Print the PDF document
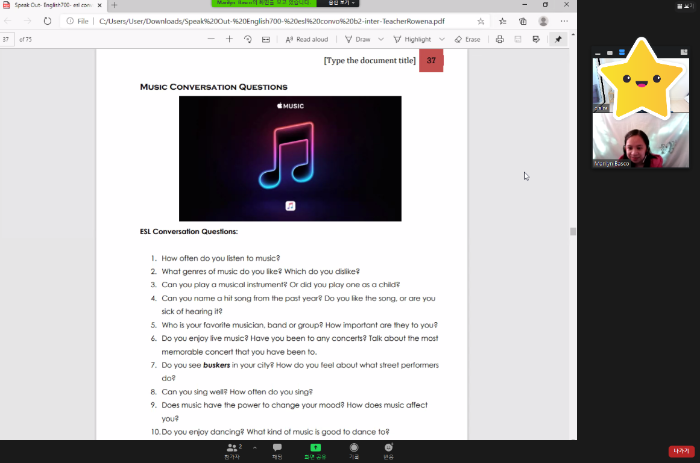The height and width of the screenshot is (463, 700). [500, 39]
